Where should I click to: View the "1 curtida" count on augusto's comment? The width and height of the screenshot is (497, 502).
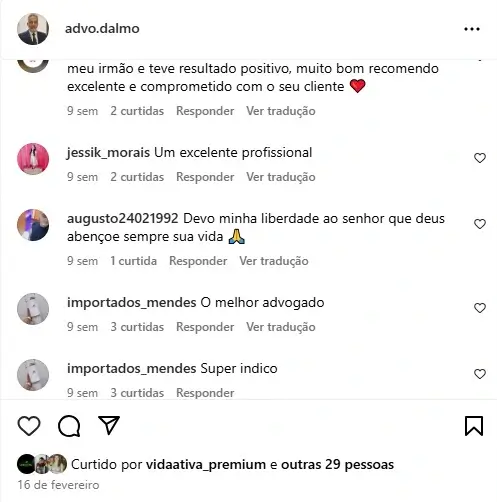pos(133,261)
